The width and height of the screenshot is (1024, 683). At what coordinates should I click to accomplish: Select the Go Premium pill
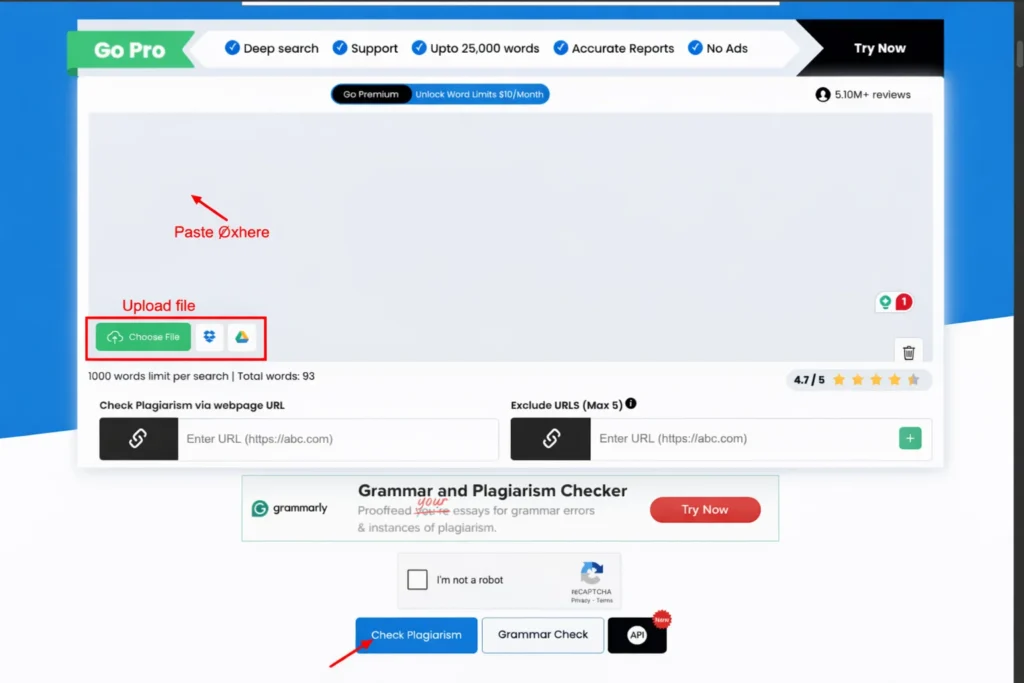(371, 94)
